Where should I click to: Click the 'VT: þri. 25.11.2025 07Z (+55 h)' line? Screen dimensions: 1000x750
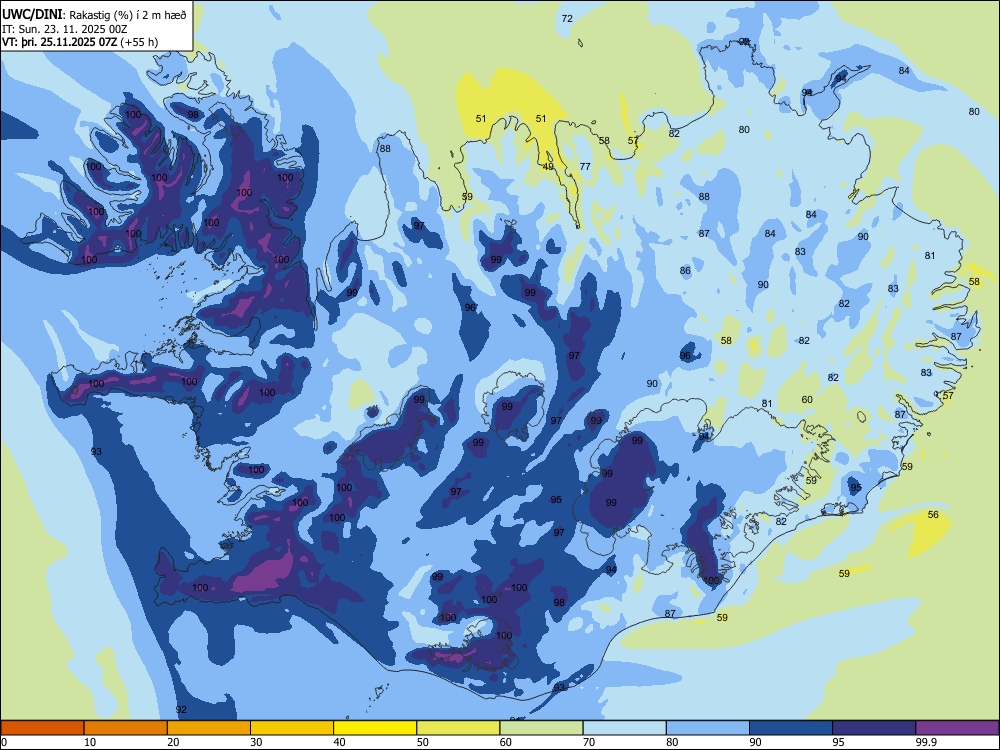point(80,42)
